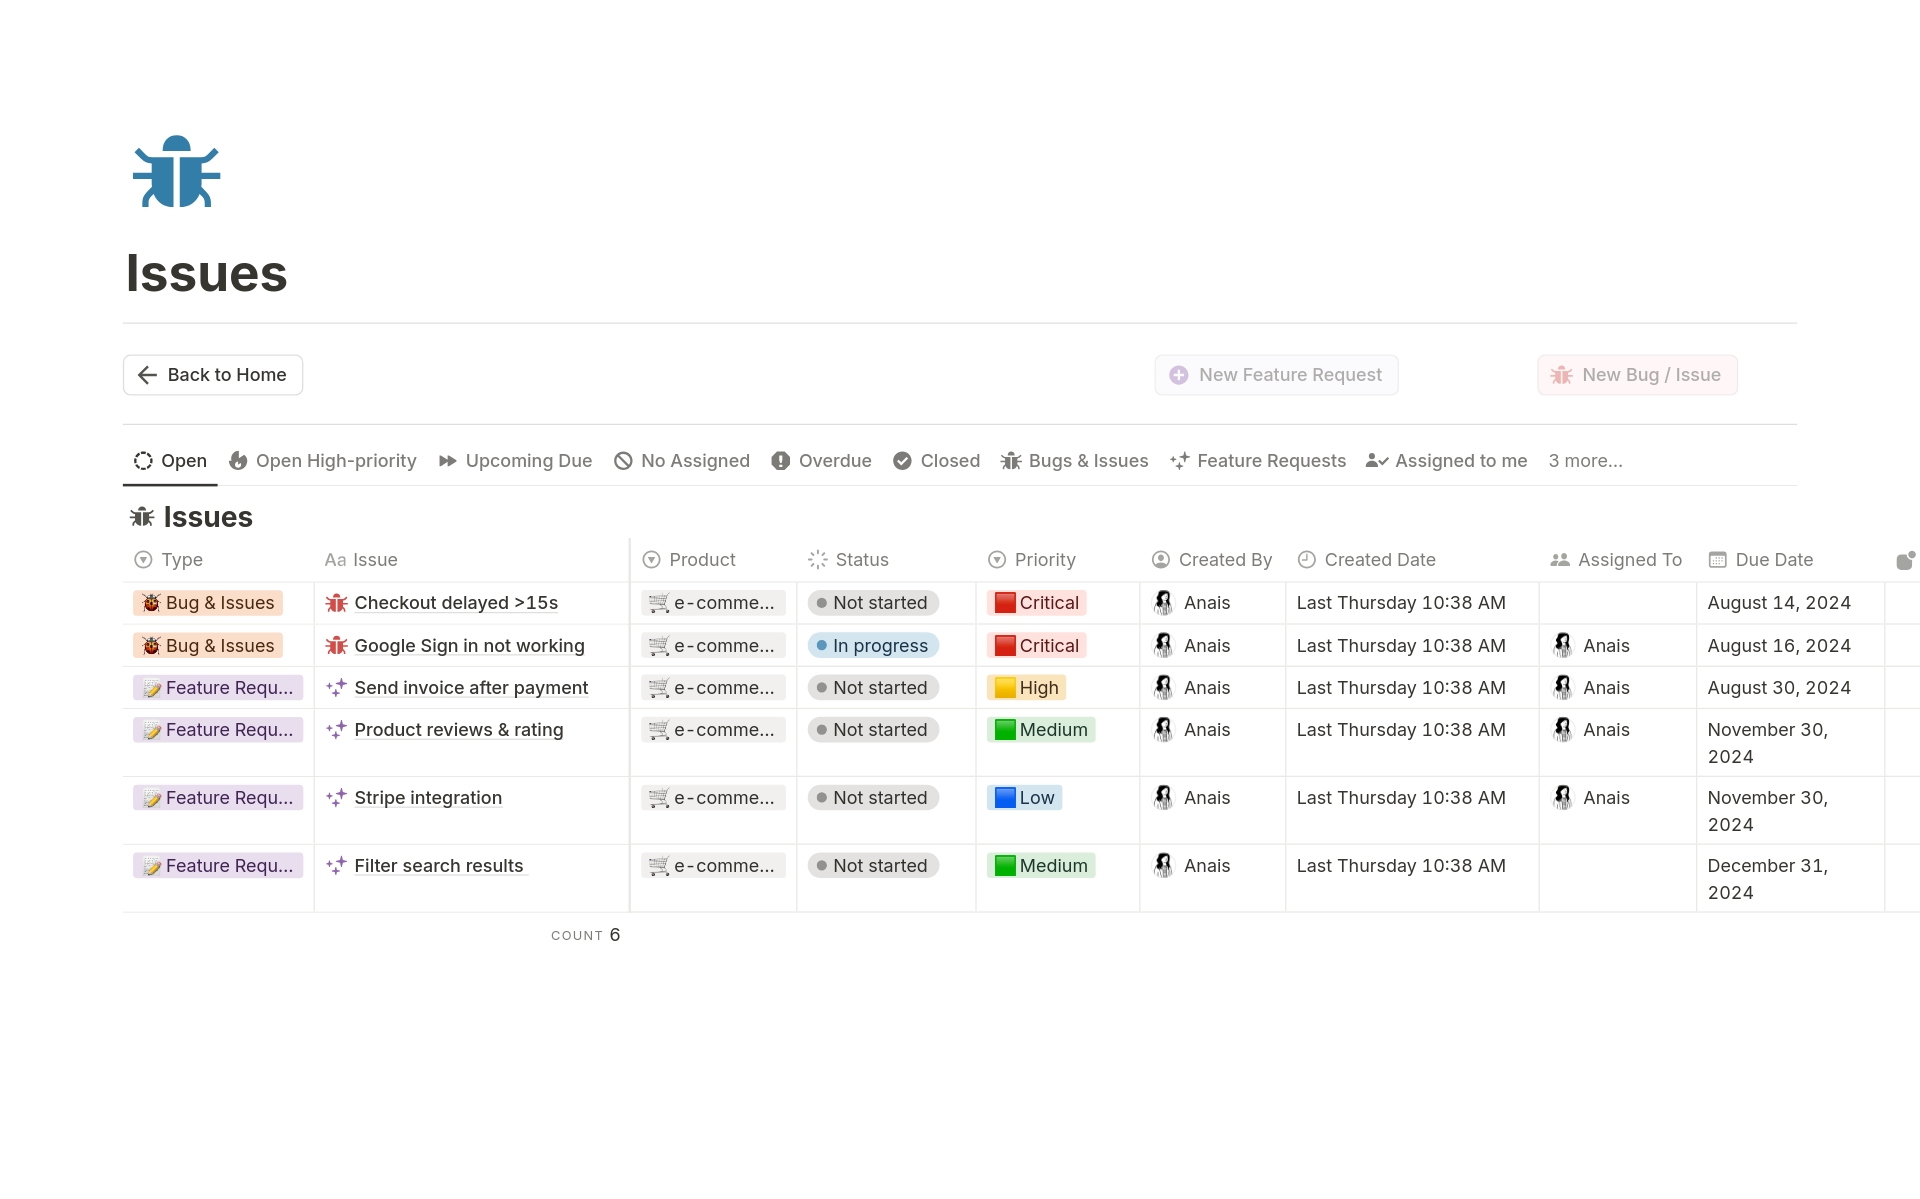Image resolution: width=1920 pixels, height=1199 pixels.
Task: Switch to the Closed view tab
Action: tap(936, 461)
